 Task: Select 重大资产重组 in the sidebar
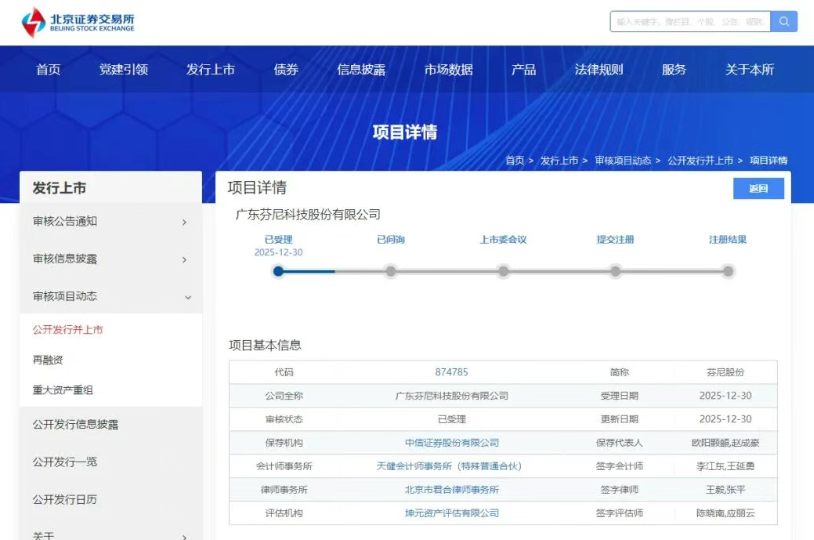point(63,390)
